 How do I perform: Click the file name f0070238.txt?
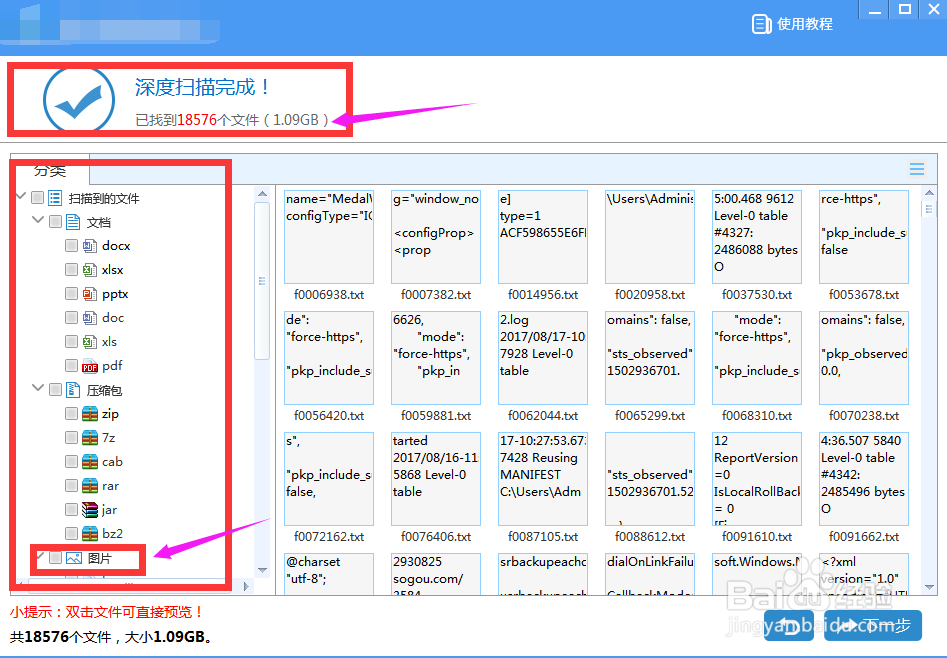point(864,416)
